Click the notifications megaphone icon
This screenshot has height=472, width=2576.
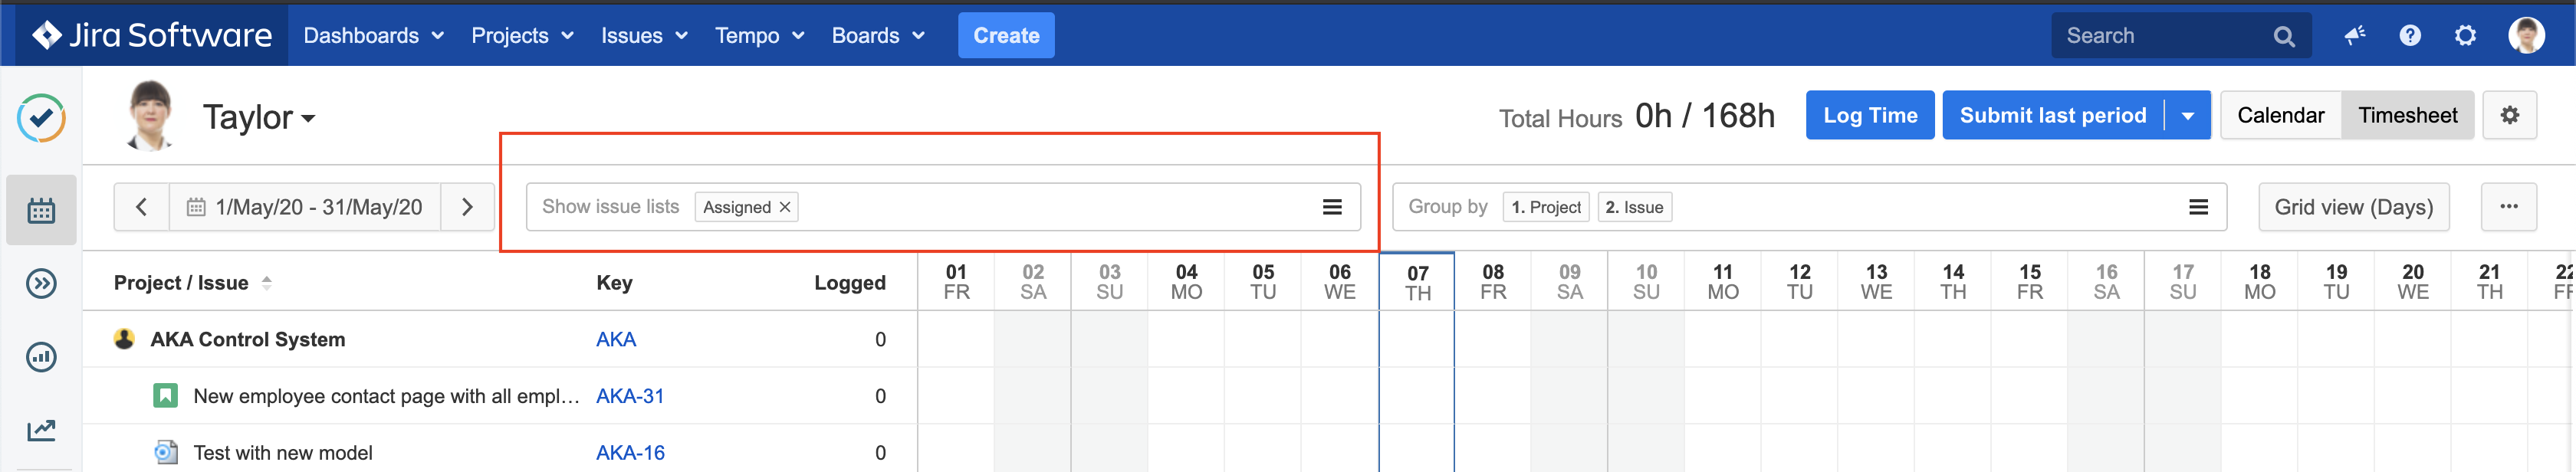(2354, 36)
